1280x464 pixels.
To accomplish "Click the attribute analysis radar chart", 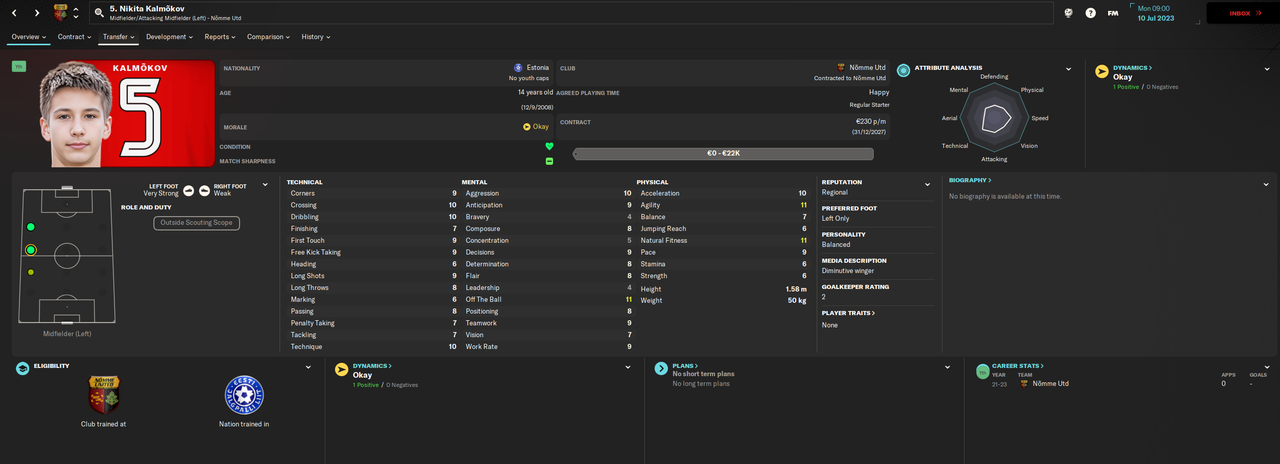I will coord(994,119).
